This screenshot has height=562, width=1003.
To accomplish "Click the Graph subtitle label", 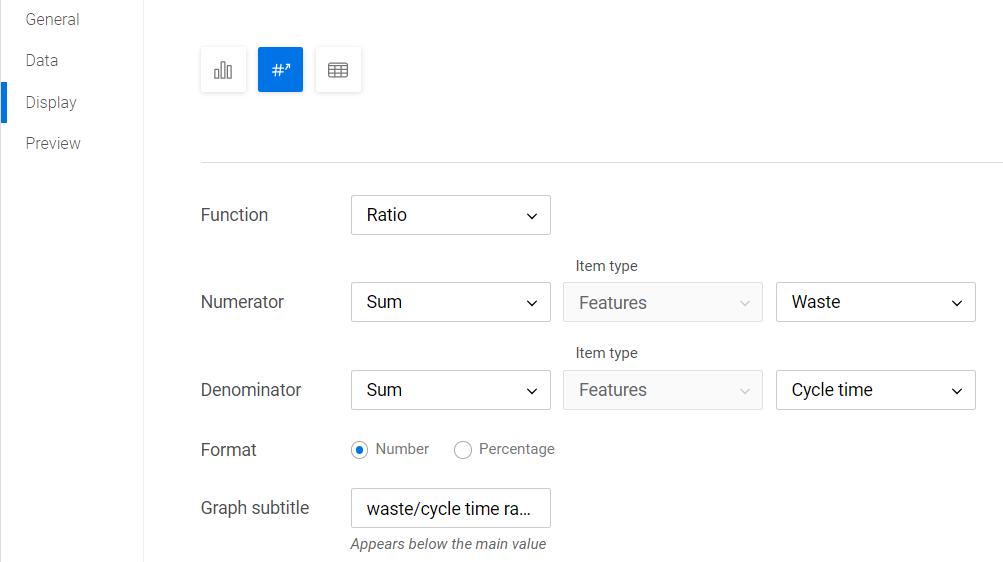I will [x=255, y=508].
